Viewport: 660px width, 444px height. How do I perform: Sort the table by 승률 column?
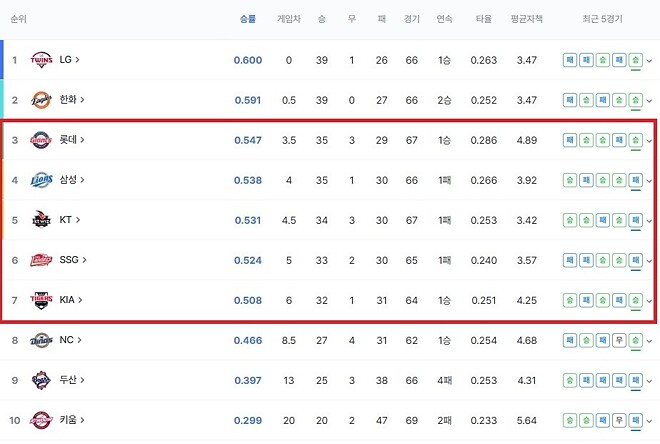point(248,19)
